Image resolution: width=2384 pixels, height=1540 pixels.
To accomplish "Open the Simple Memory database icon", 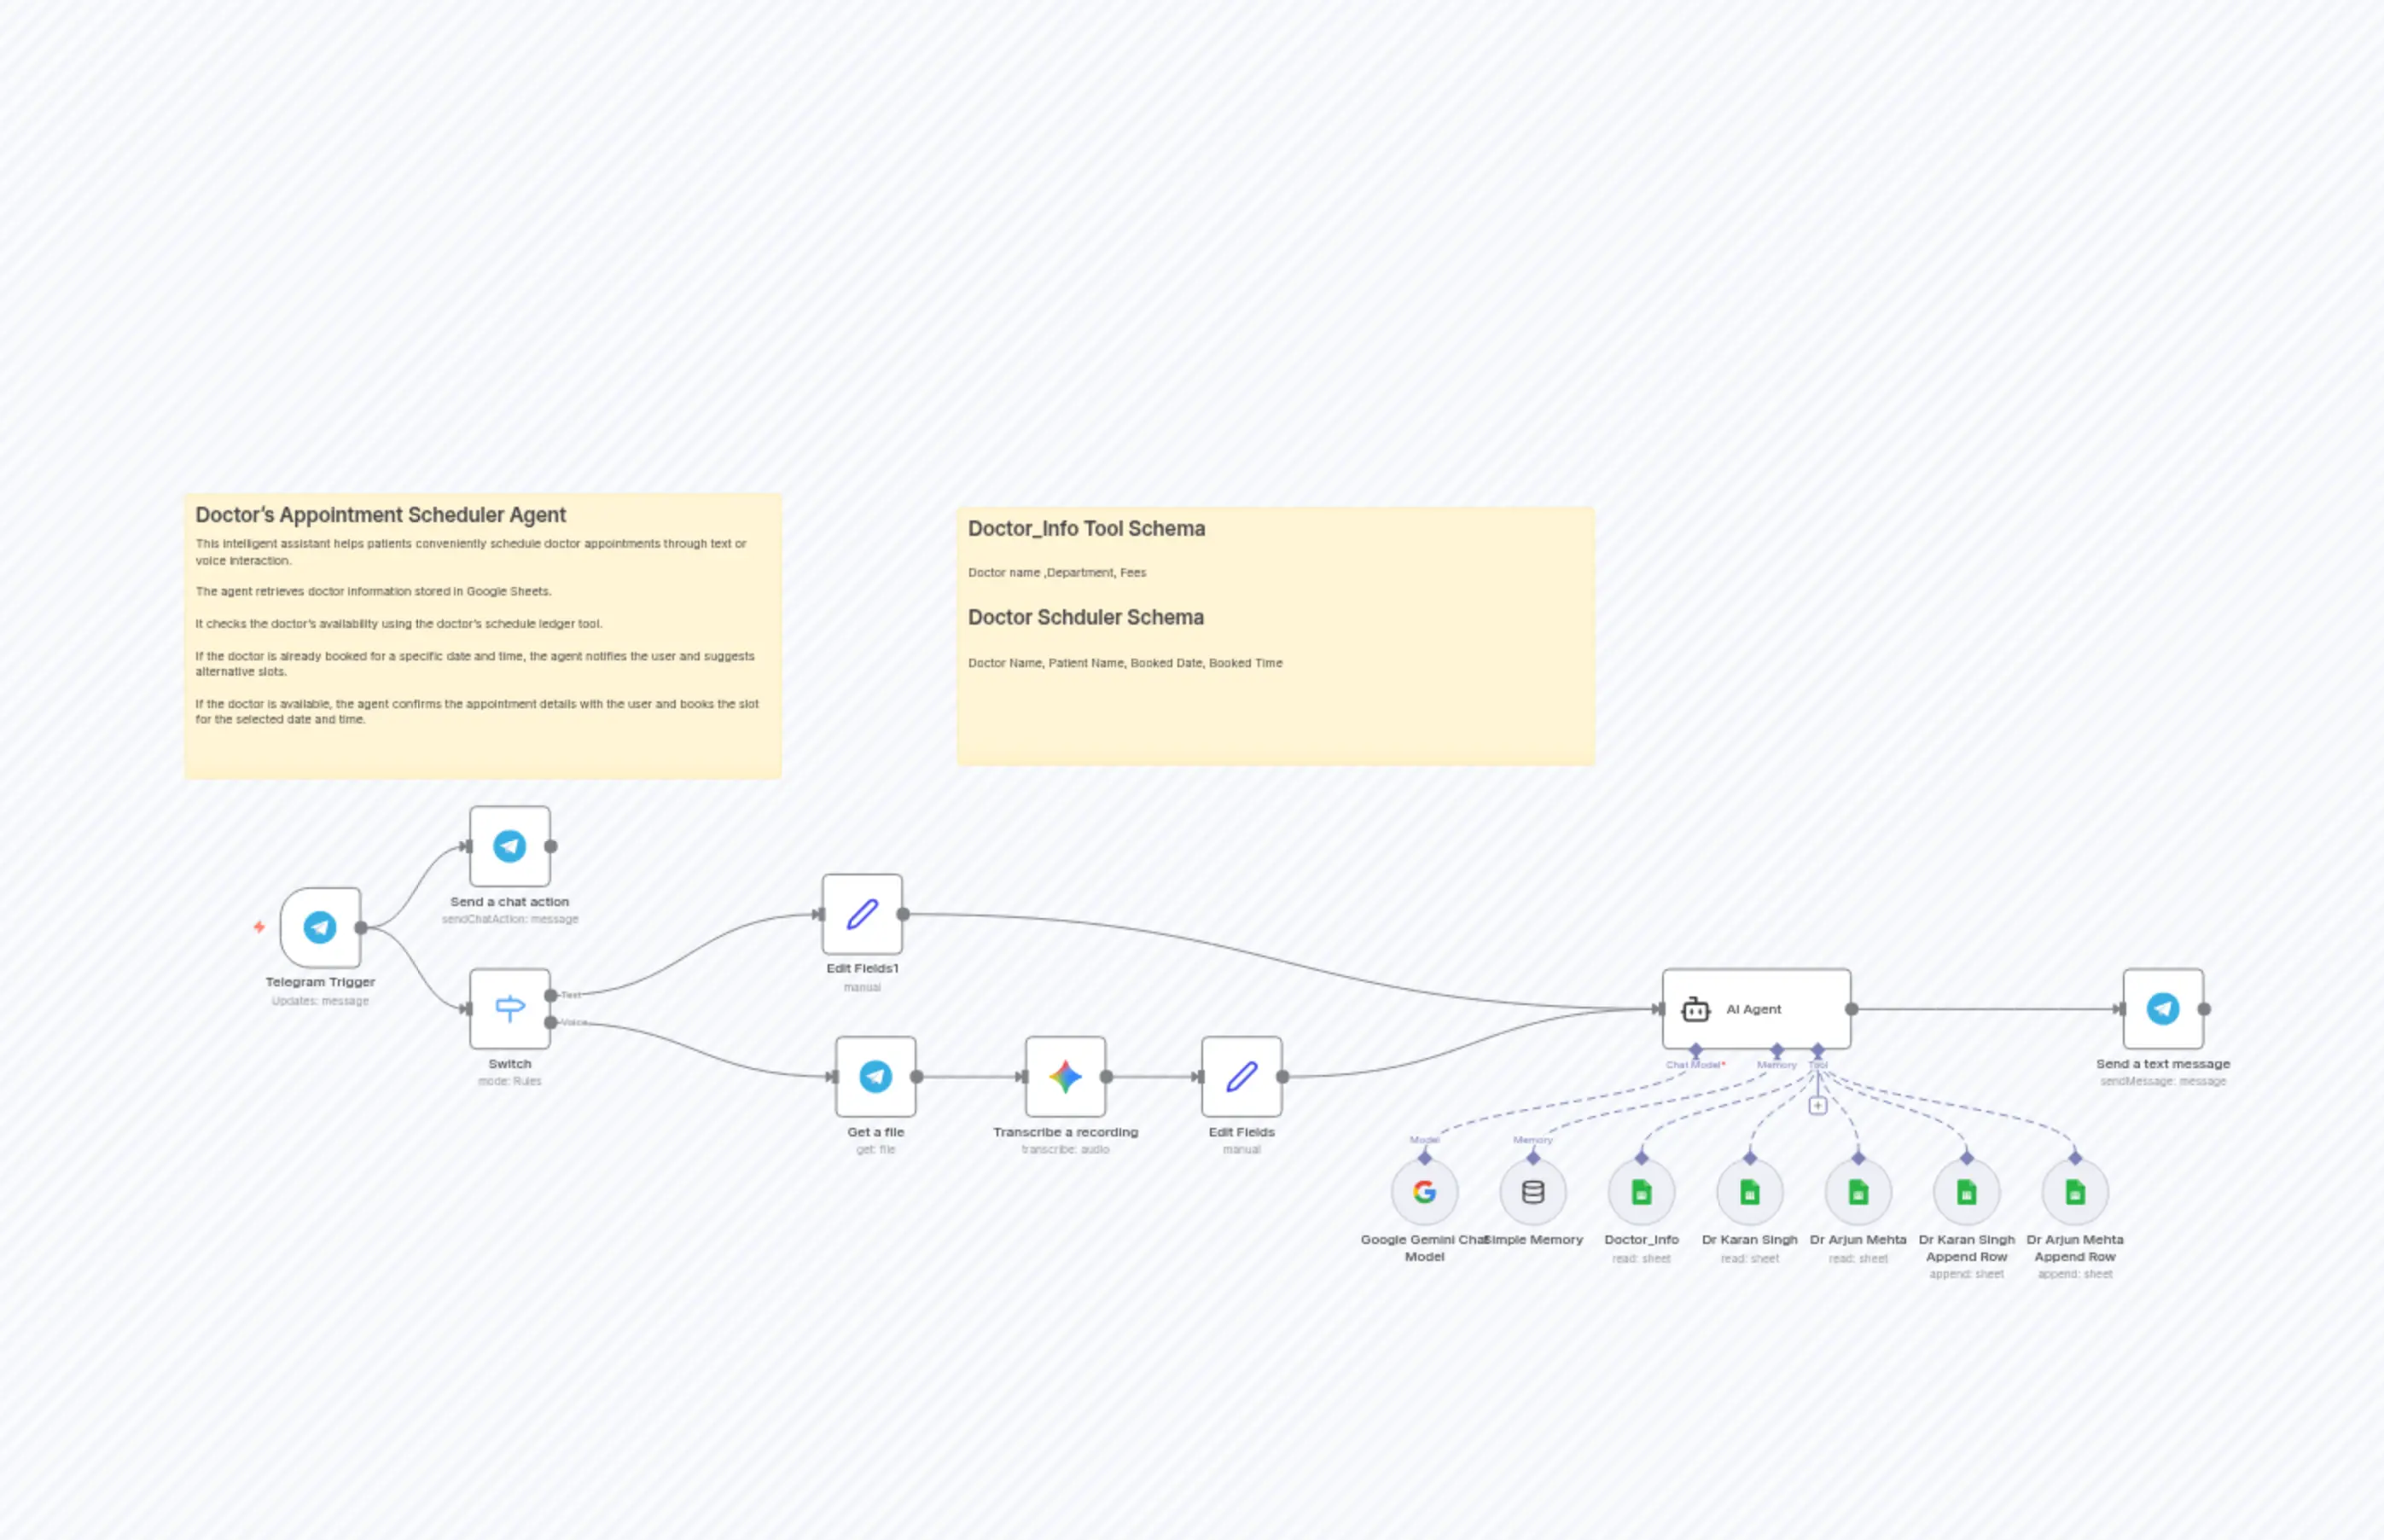I will [x=1533, y=1192].
